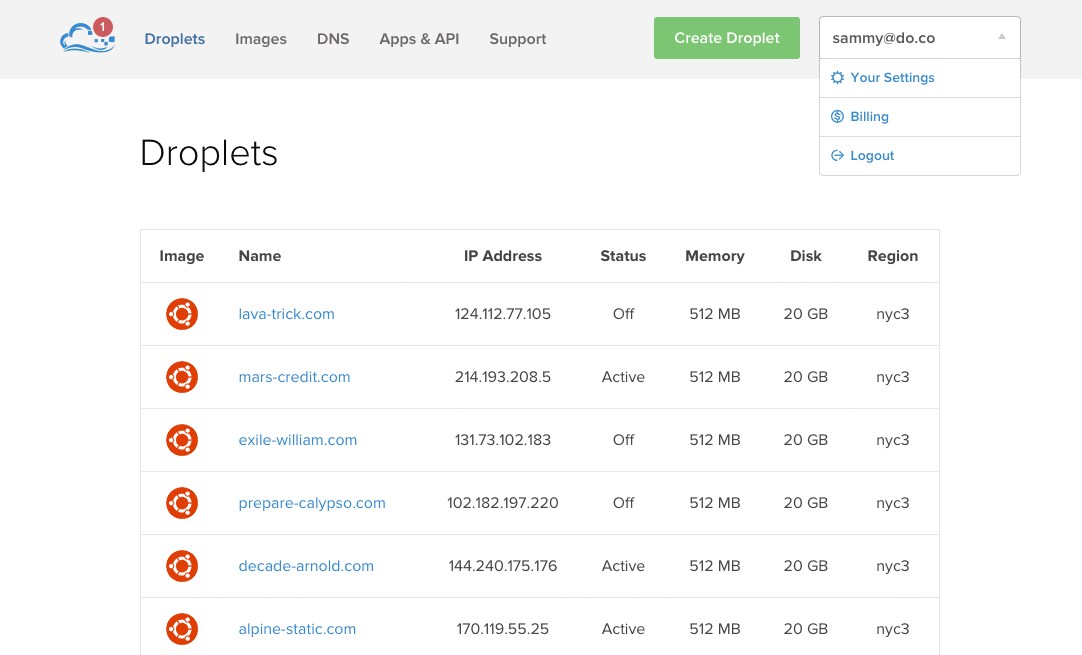Select IP address 124.112.77.105
Viewport: 1082px width, 655px height.
tap(502, 314)
